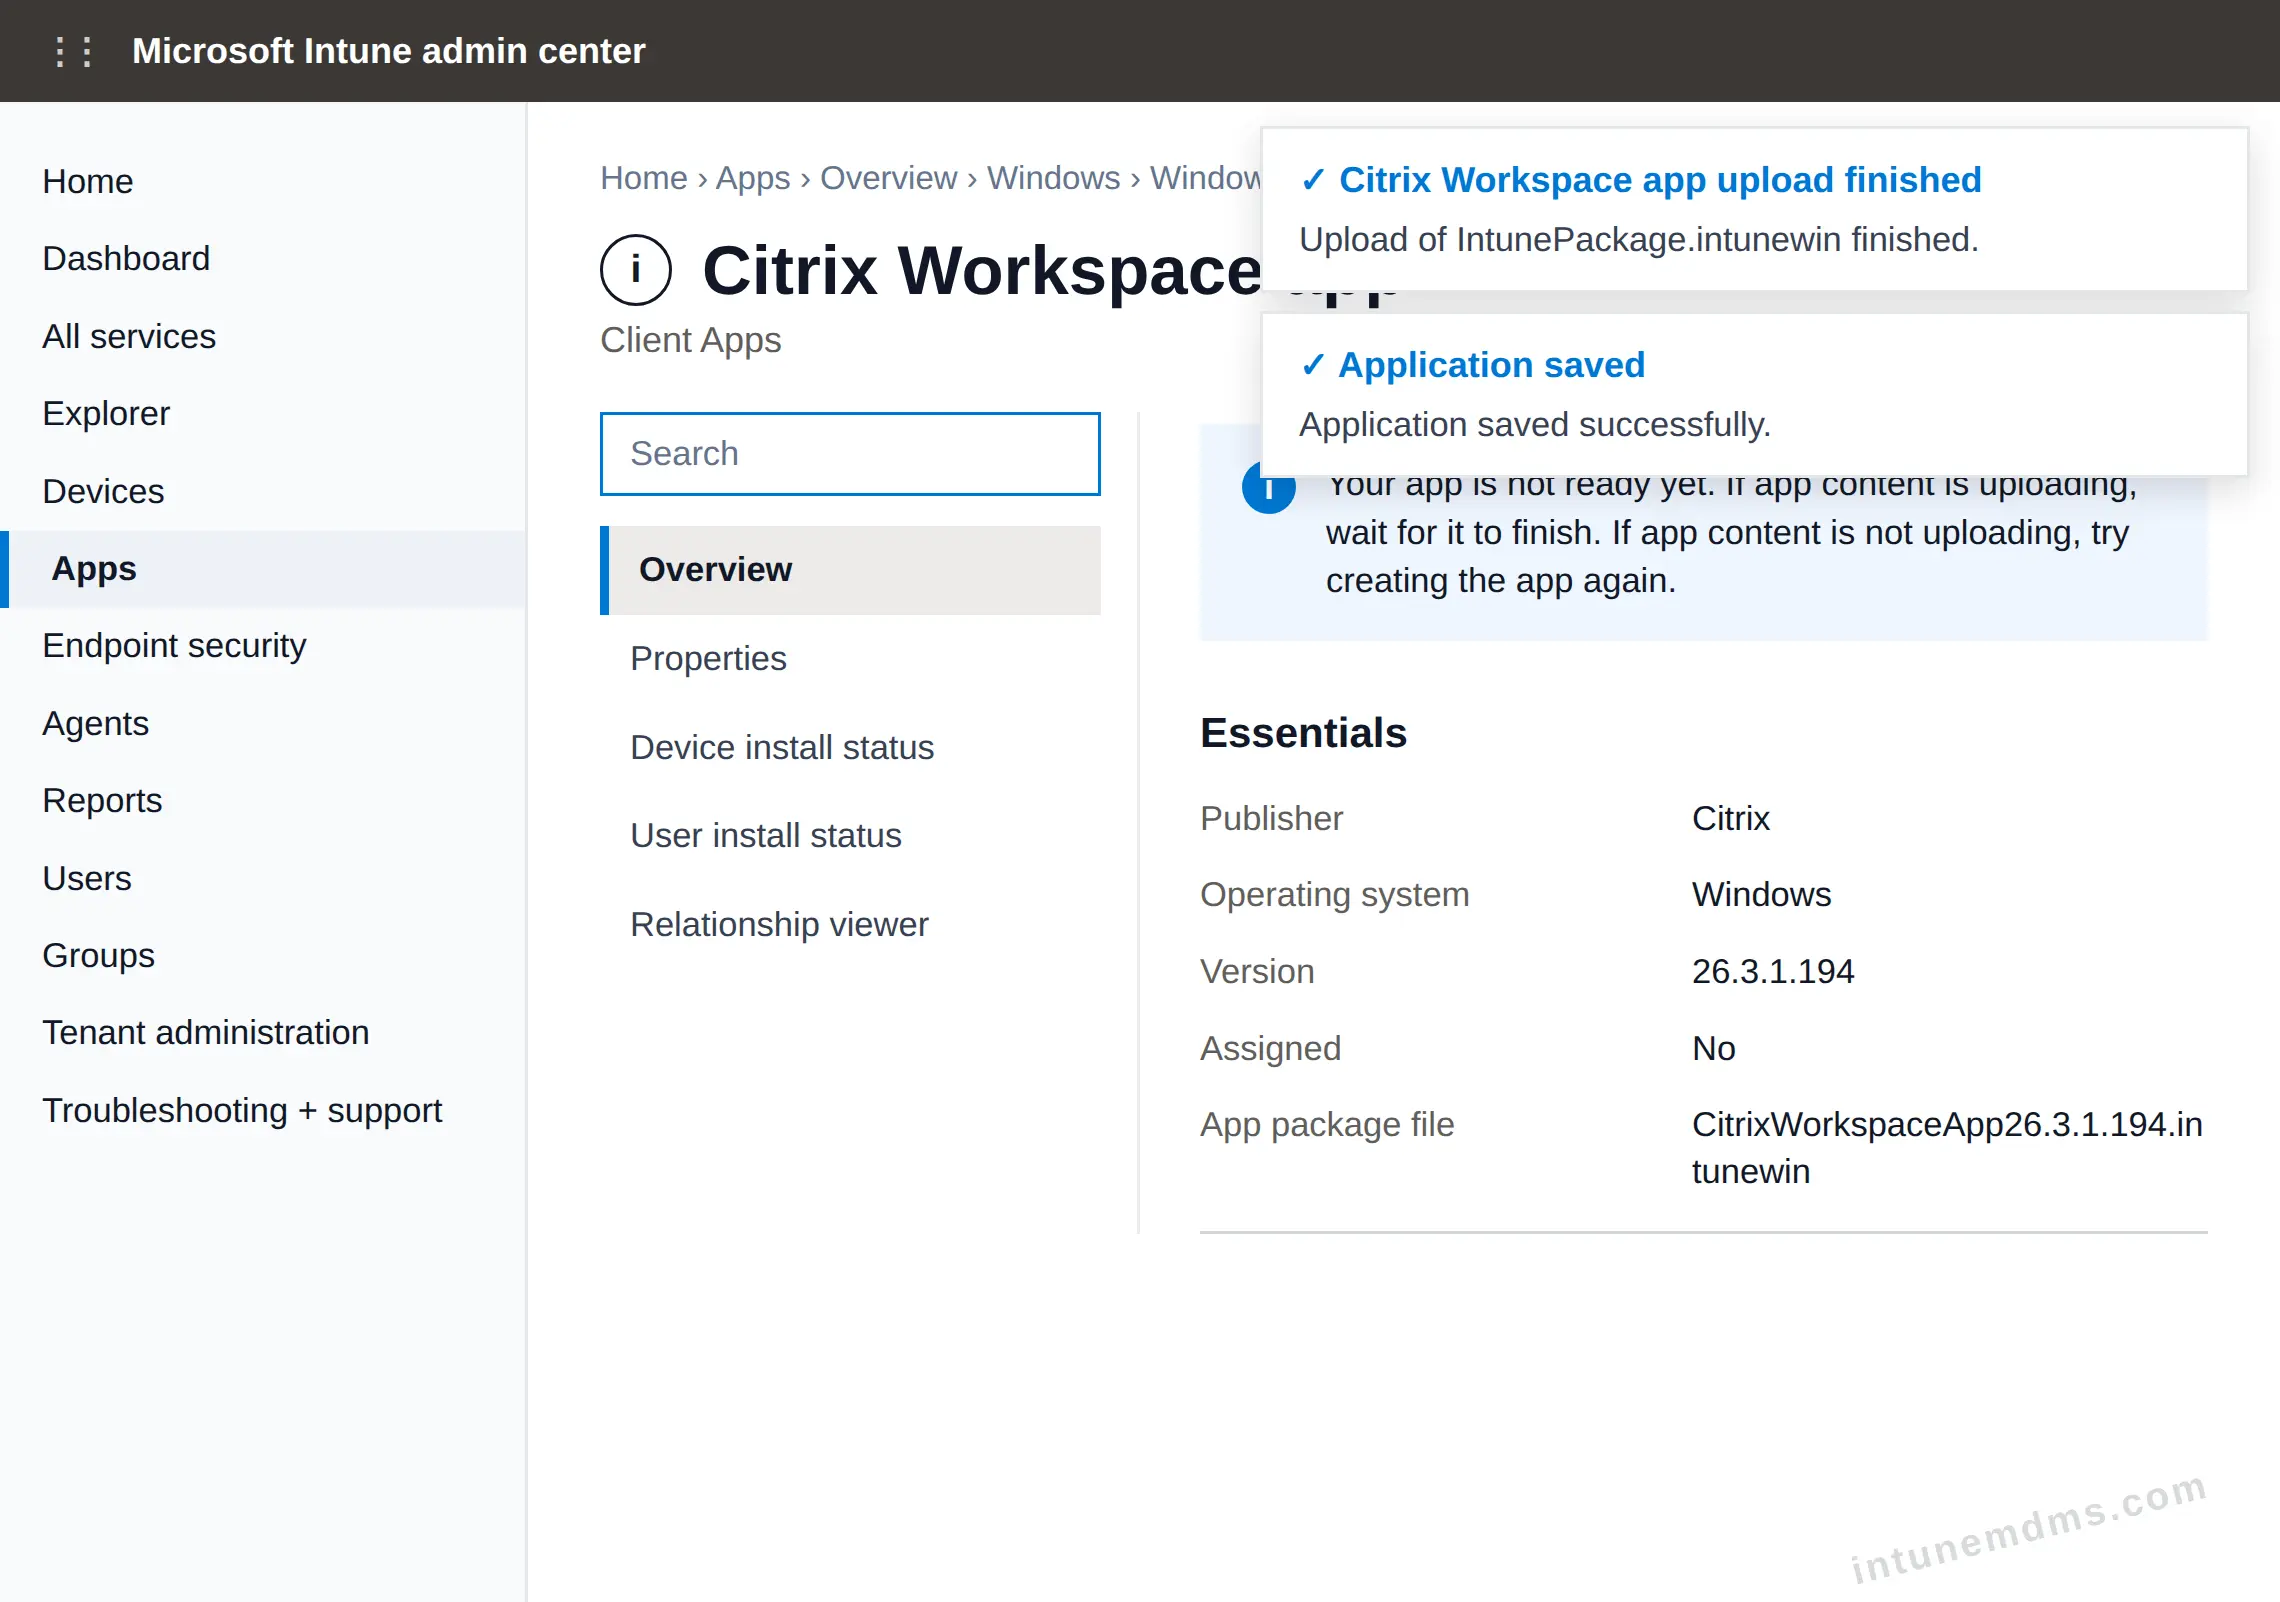
Task: Click the Essentials heading
Action: (x=1303, y=733)
